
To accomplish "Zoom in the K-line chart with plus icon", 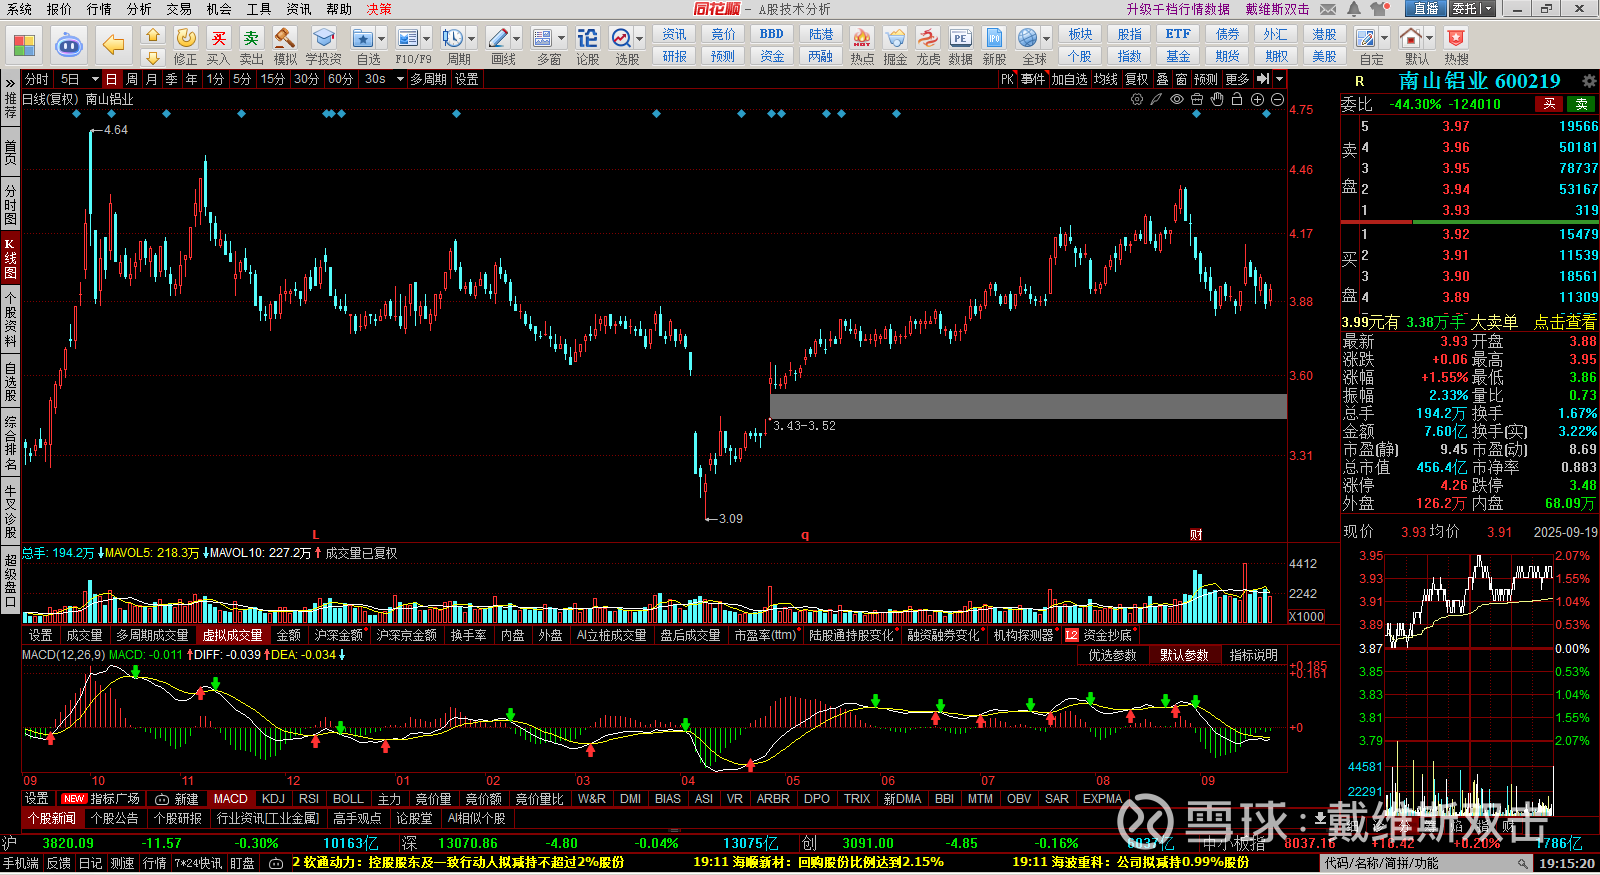I will pyautogui.click(x=1257, y=99).
